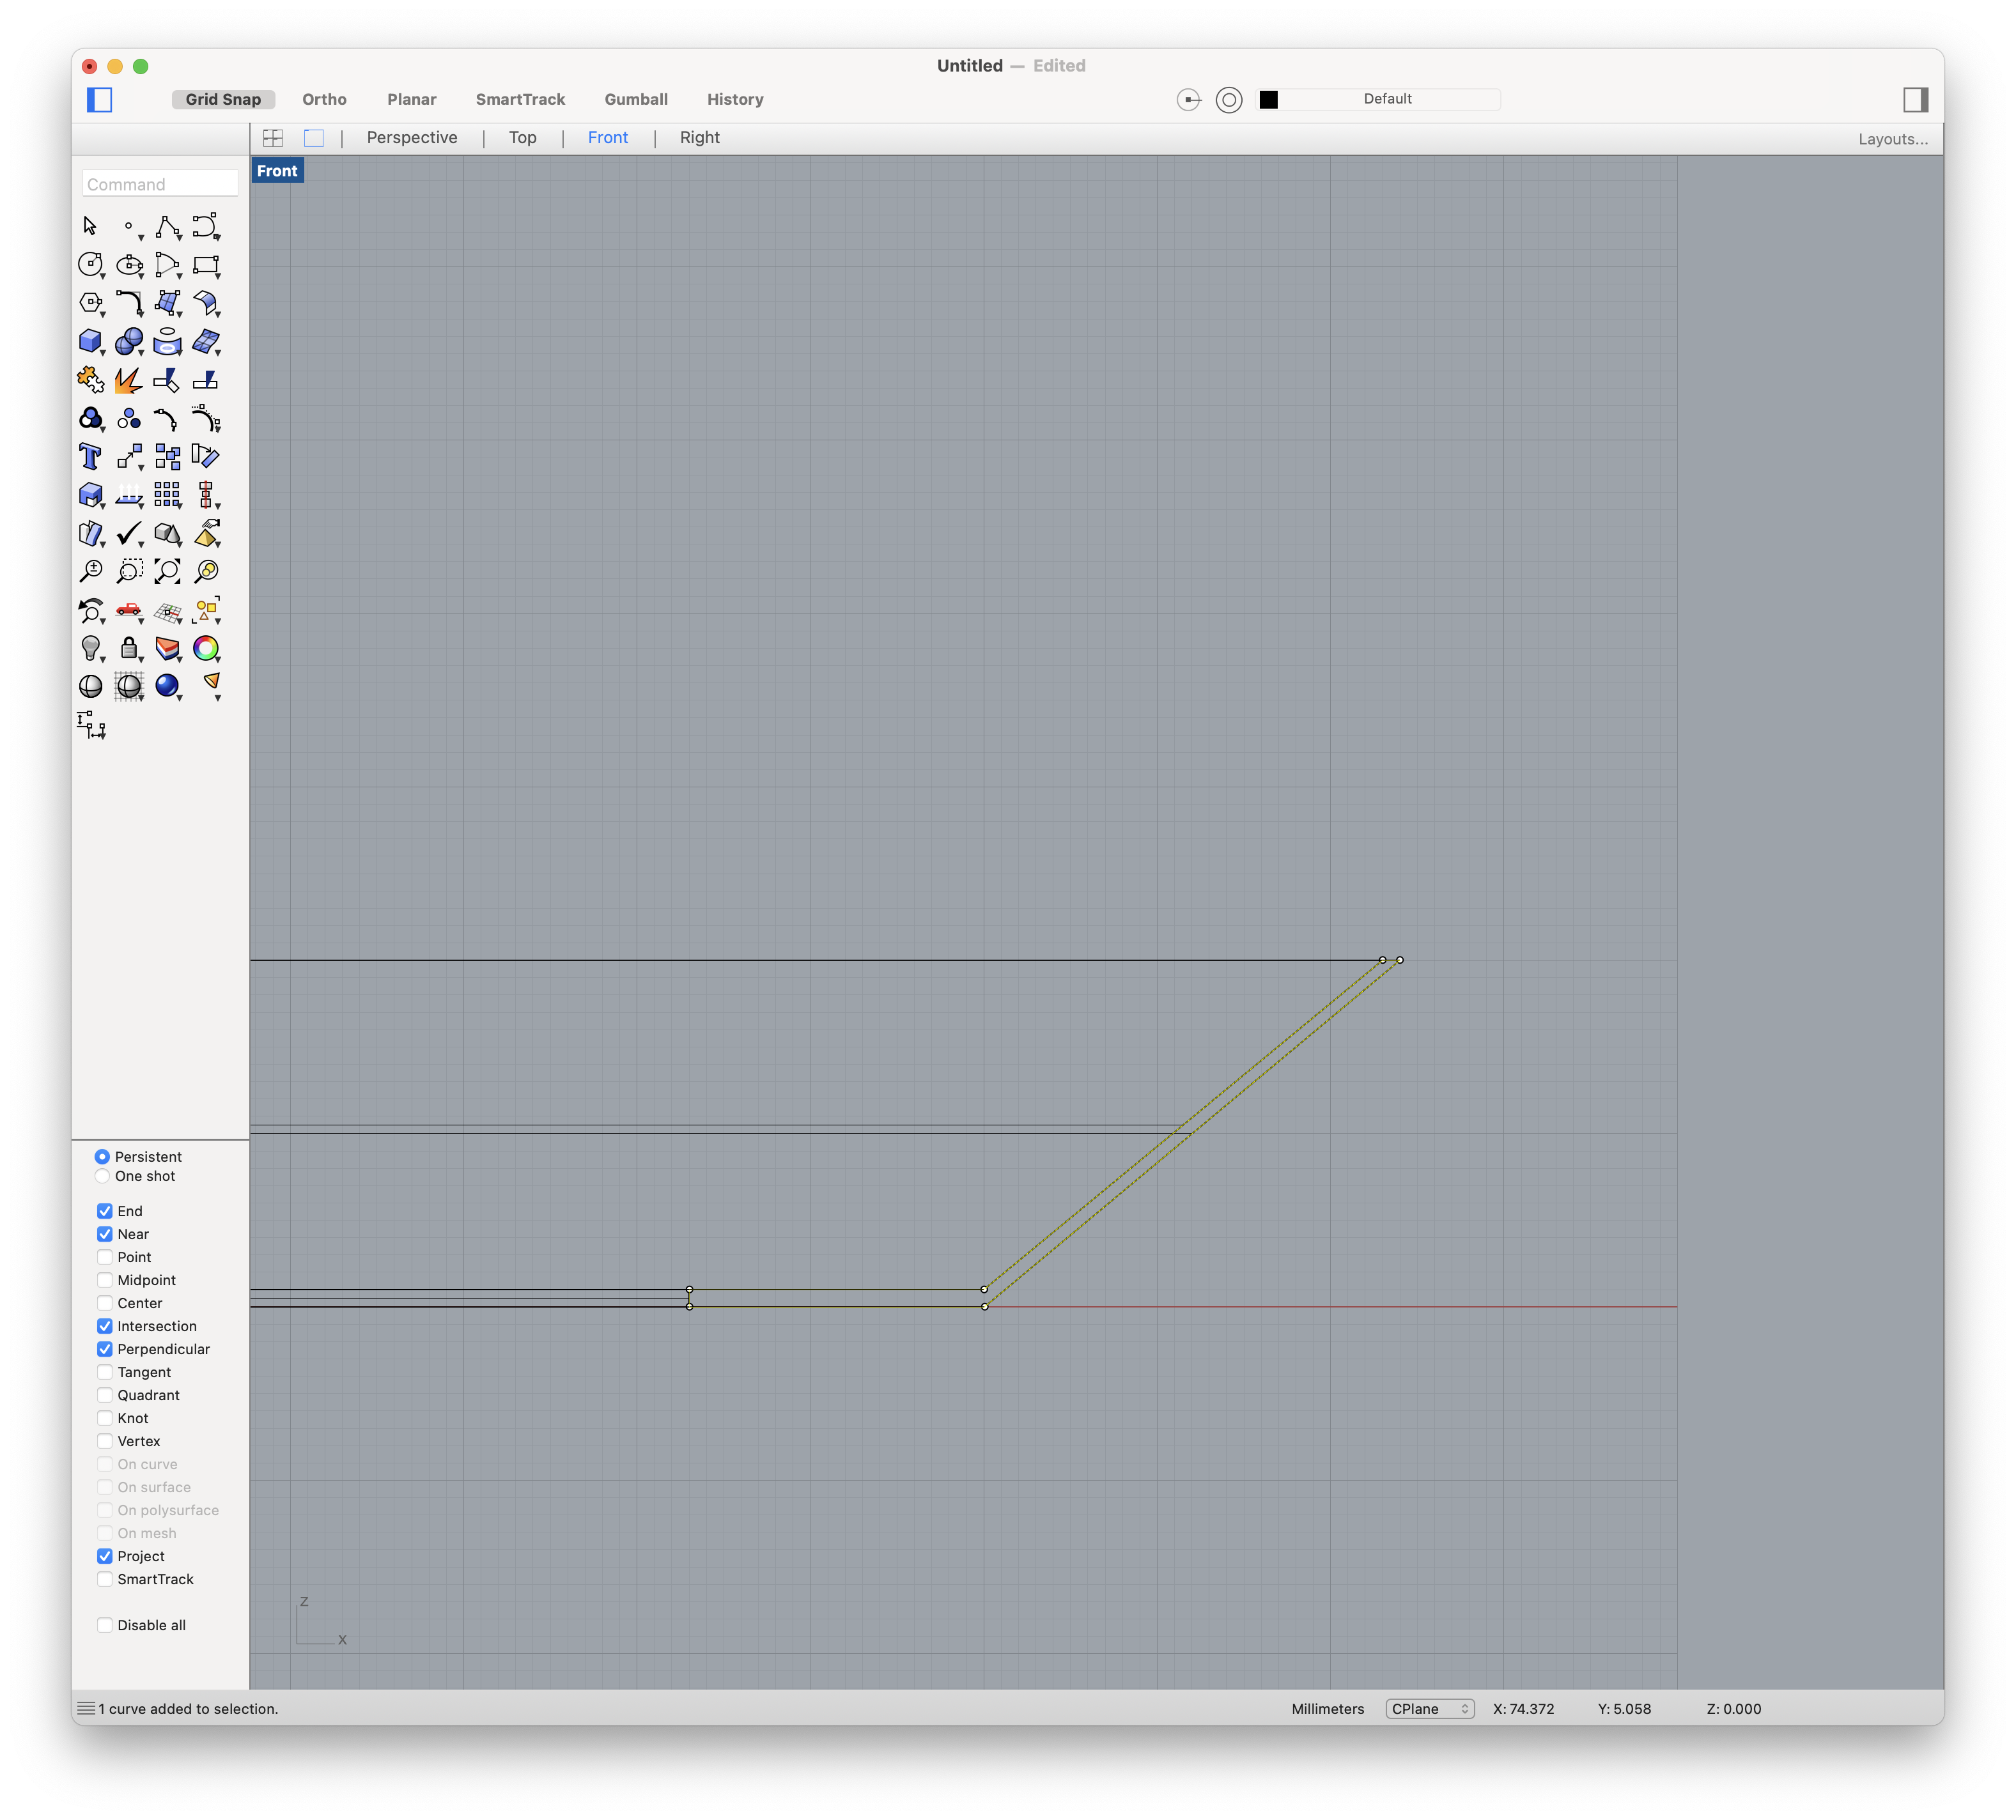Click the Zoom Selected icon
2016x1820 pixels.
pos(206,571)
